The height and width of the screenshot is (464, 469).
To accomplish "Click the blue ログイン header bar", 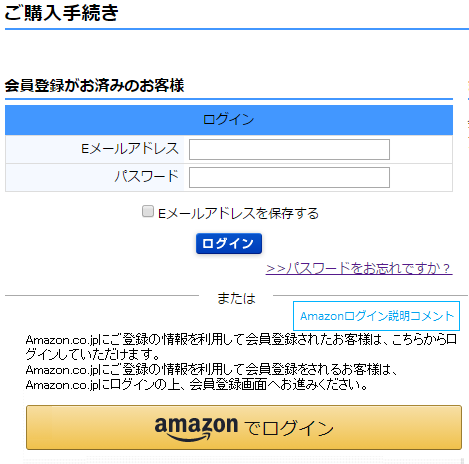I will tap(229, 120).
